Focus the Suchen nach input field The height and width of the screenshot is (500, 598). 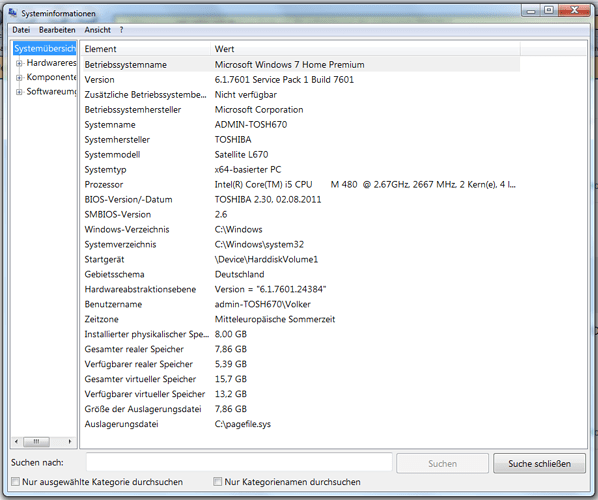coord(239,462)
